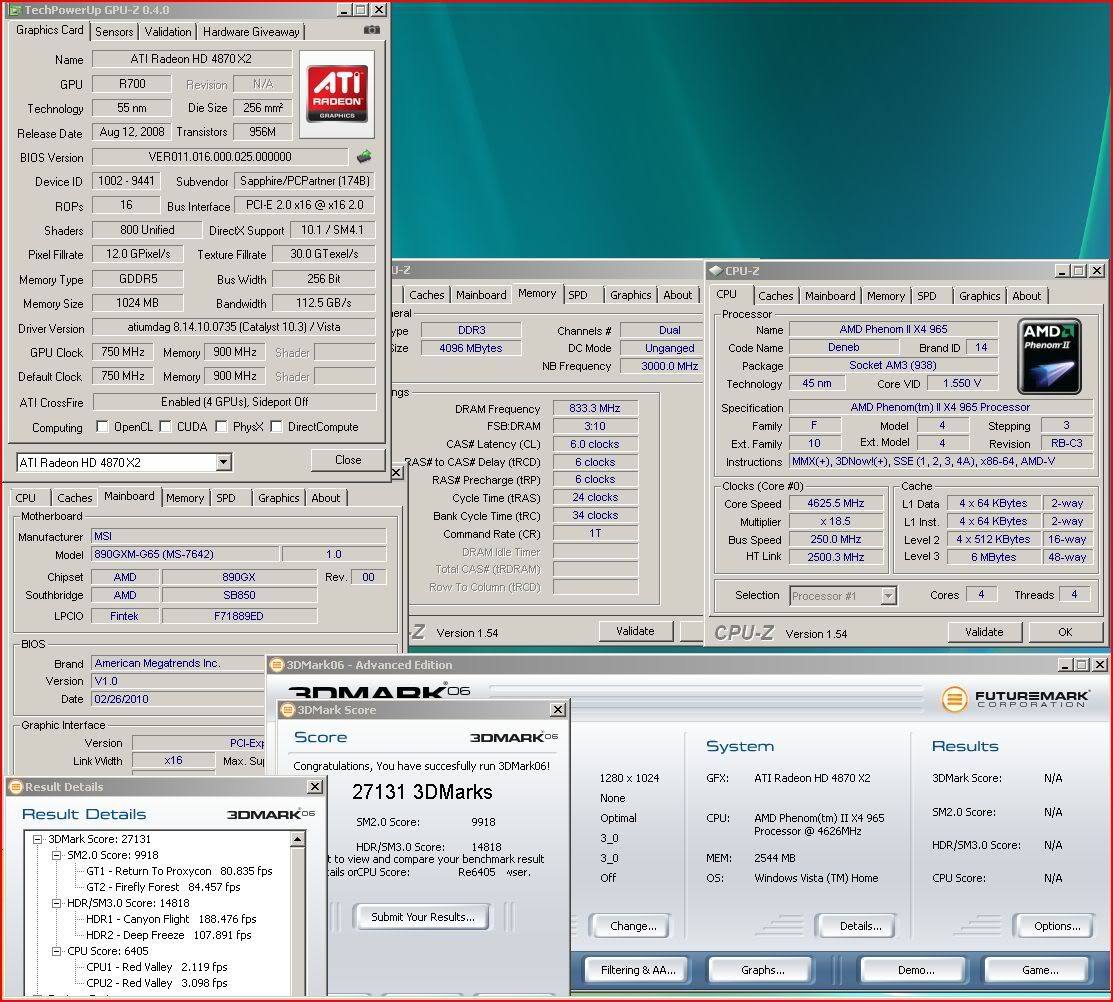Viewport: 1113px width, 1002px height.
Task: Click the AMD Phenom II processor logo
Action: pos(1049,356)
